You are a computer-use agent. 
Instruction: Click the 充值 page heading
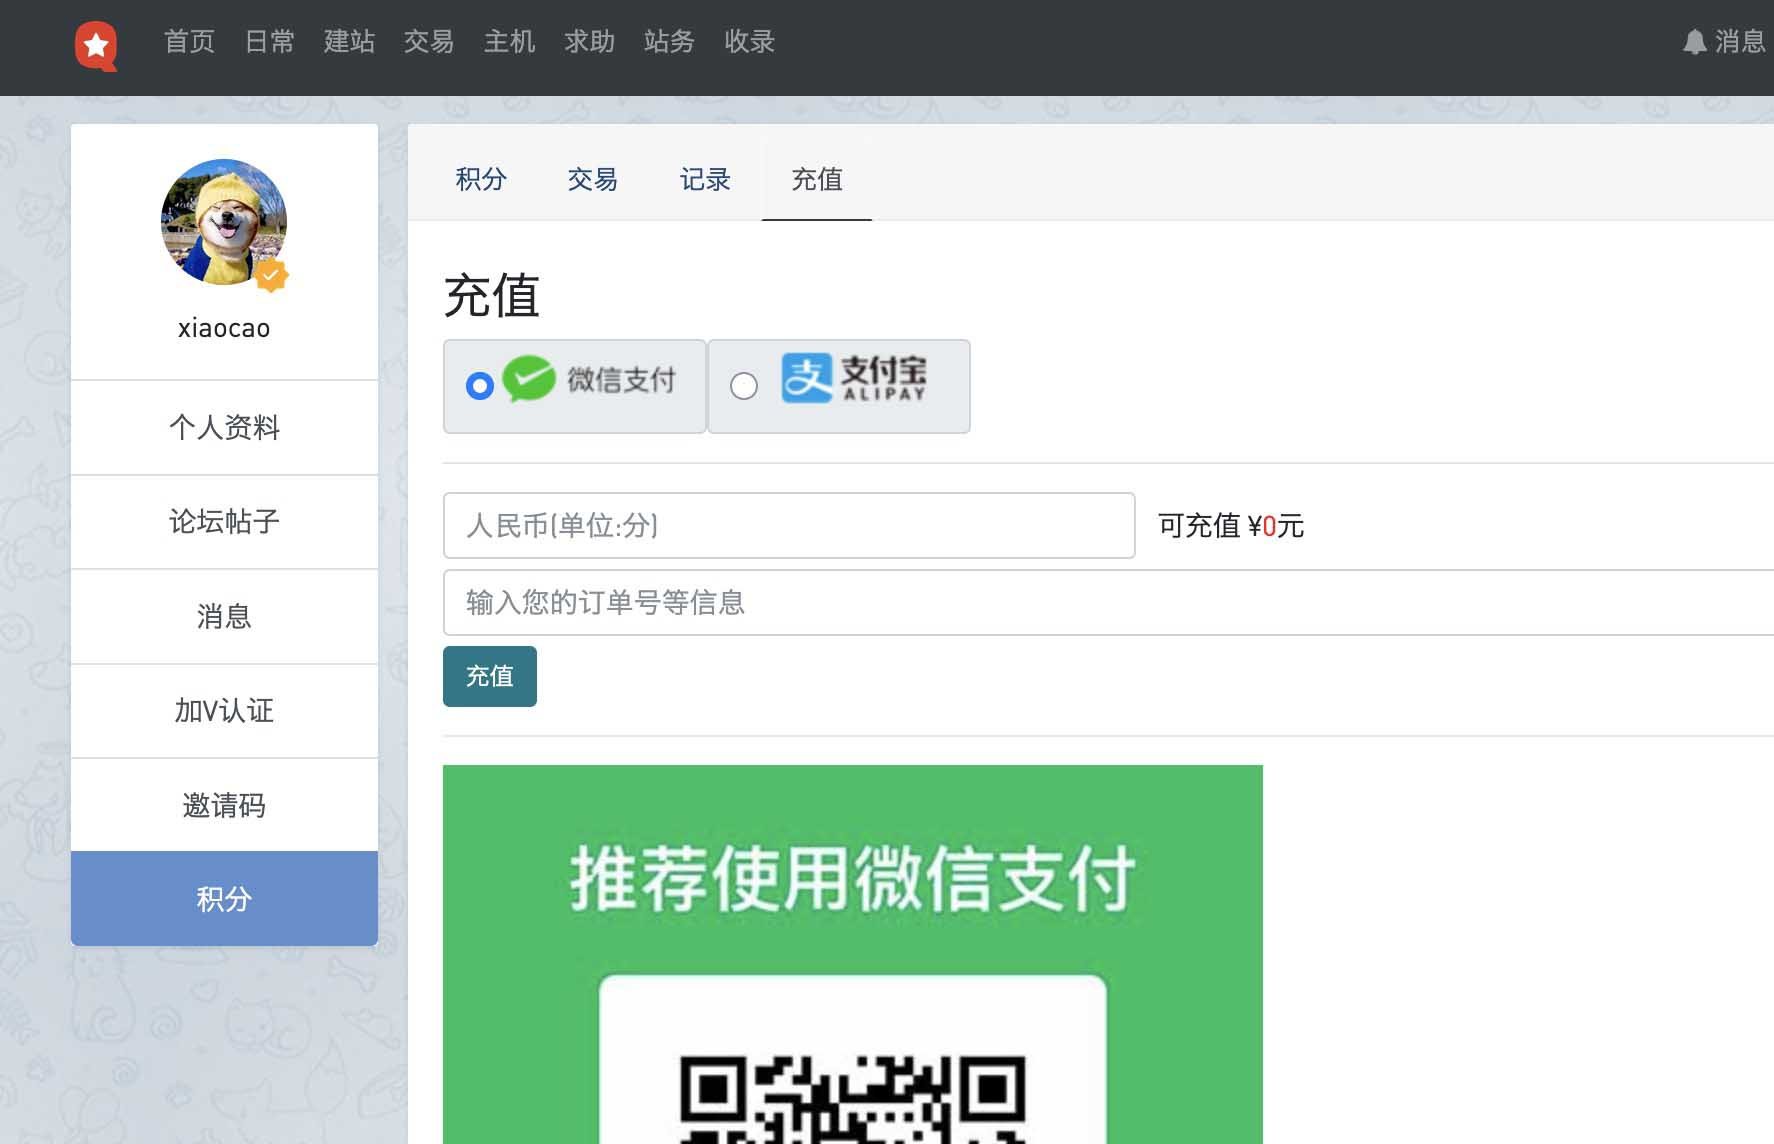[491, 296]
